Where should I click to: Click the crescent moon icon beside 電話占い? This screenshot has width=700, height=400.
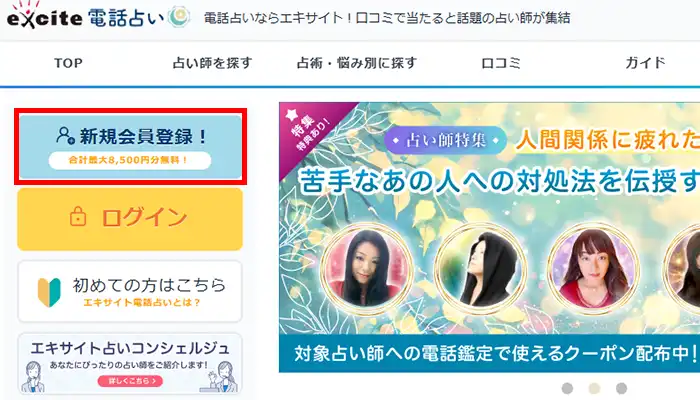click(179, 17)
